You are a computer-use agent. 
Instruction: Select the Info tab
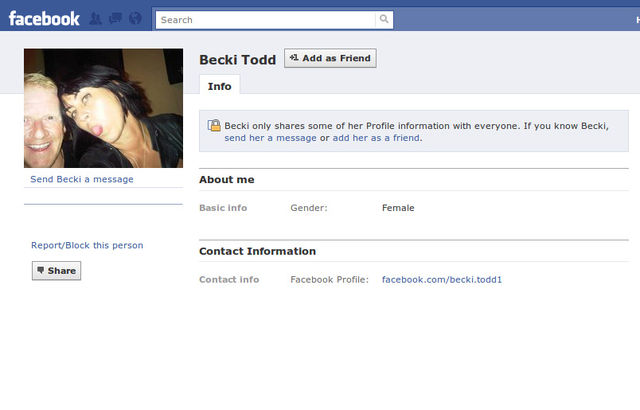point(219,86)
